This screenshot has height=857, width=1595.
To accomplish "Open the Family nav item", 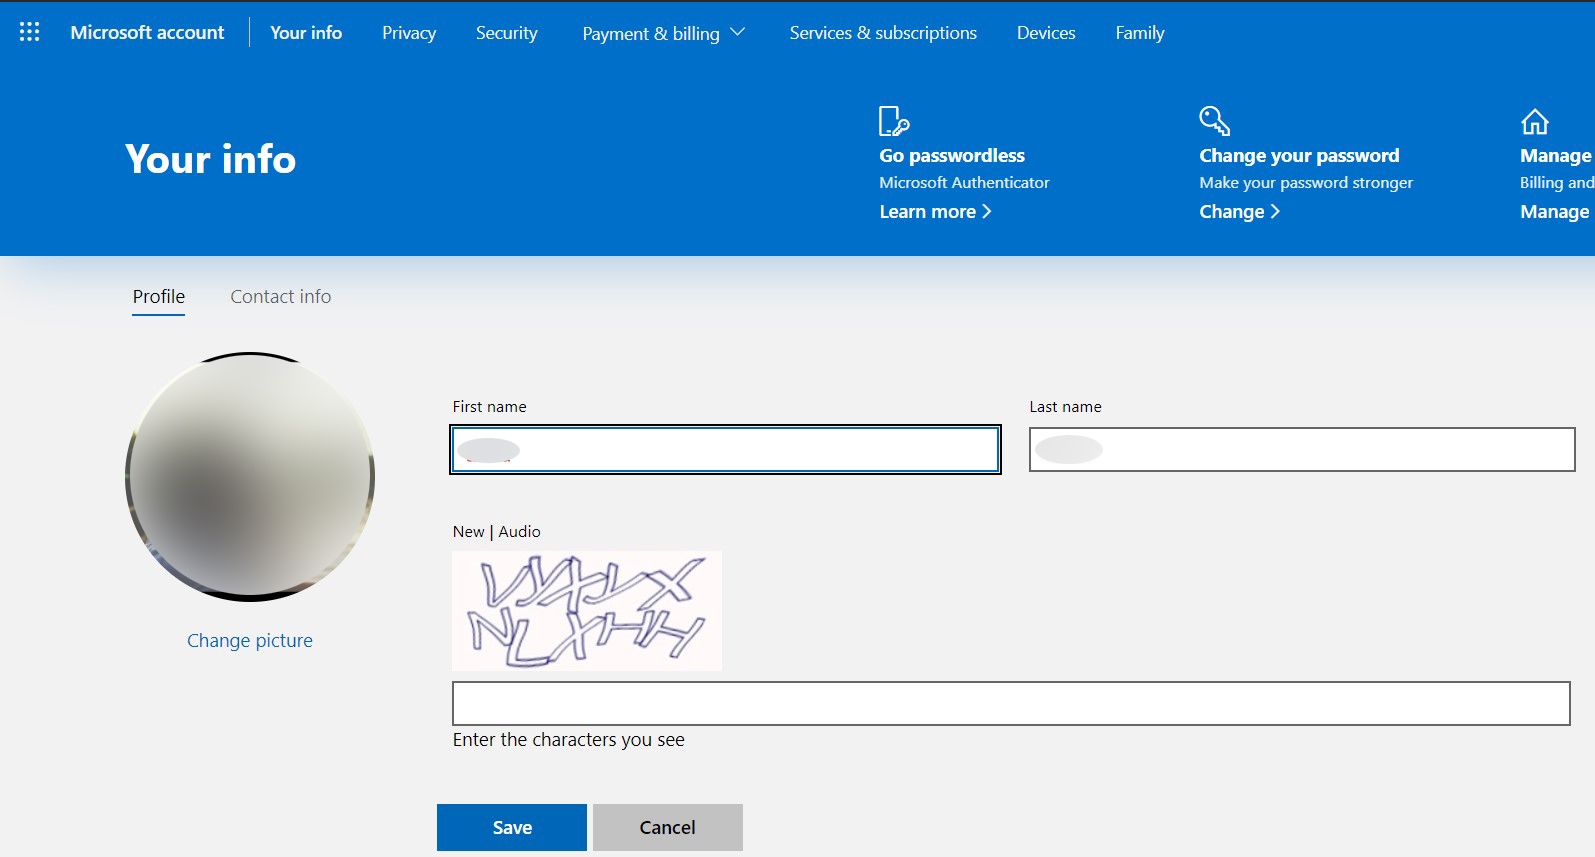I will (1140, 33).
